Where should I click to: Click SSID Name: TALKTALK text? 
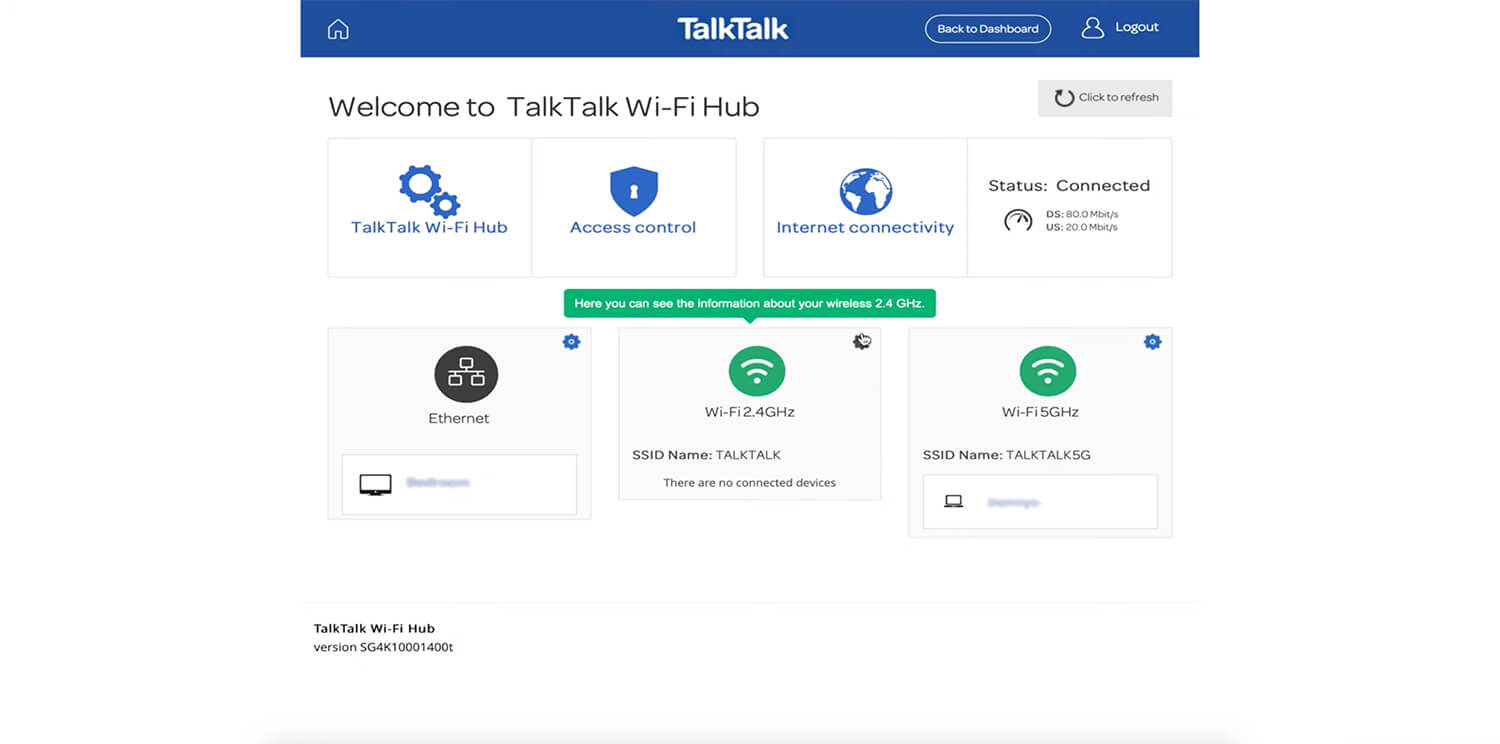tap(706, 455)
